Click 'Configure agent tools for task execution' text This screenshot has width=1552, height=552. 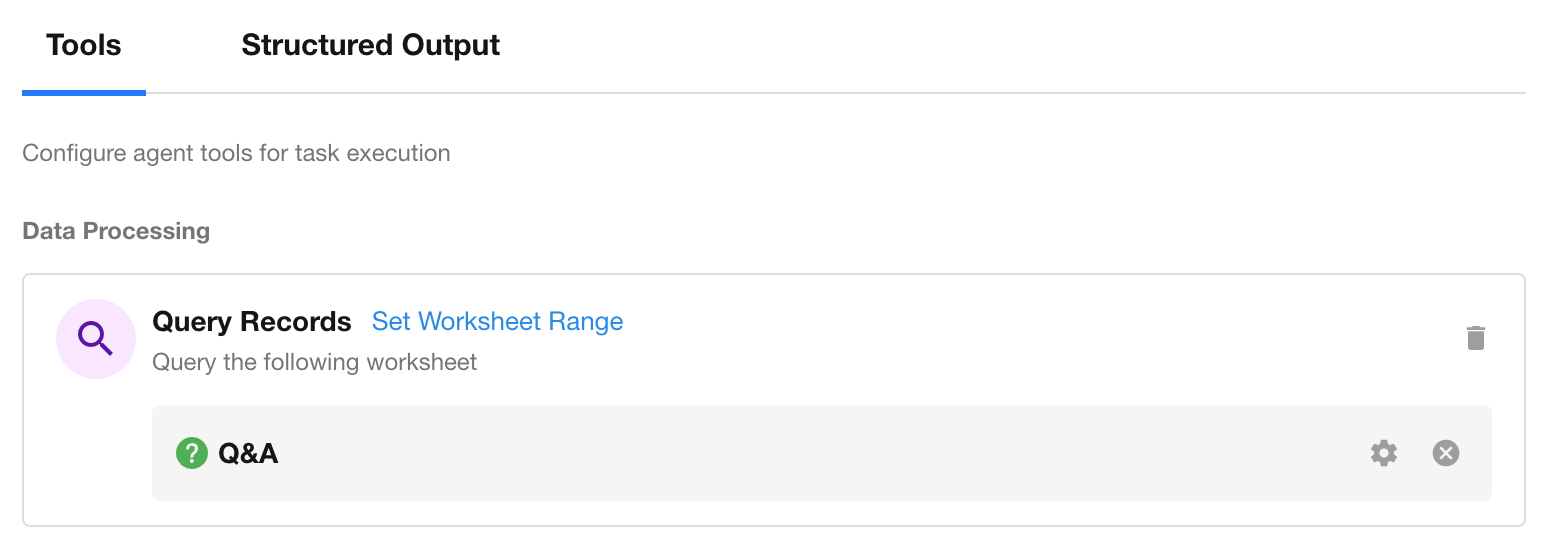pyautogui.click(x=236, y=154)
